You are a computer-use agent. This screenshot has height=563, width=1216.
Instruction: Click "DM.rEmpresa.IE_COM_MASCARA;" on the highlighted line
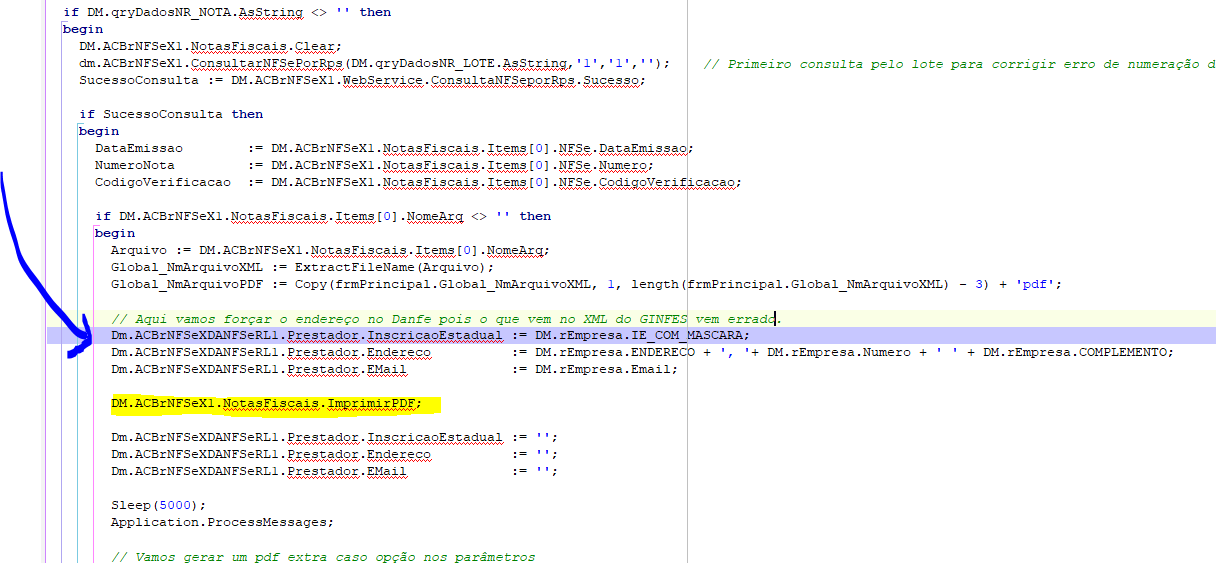coord(642,335)
